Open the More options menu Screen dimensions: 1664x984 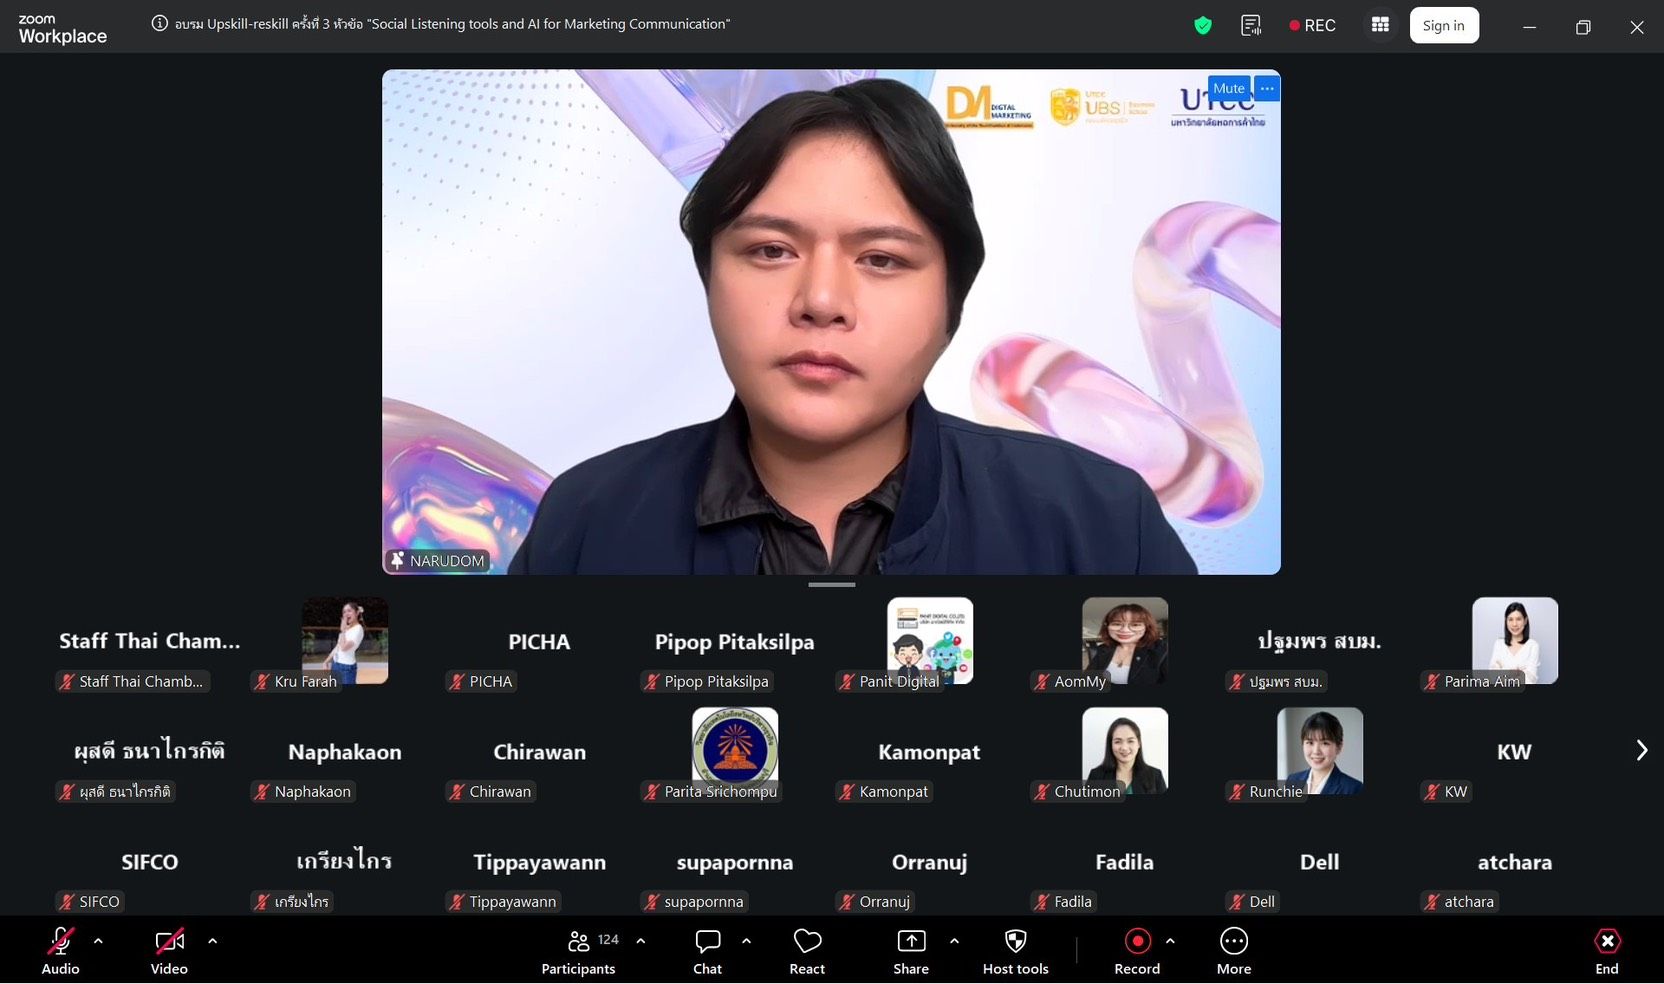[1234, 951]
